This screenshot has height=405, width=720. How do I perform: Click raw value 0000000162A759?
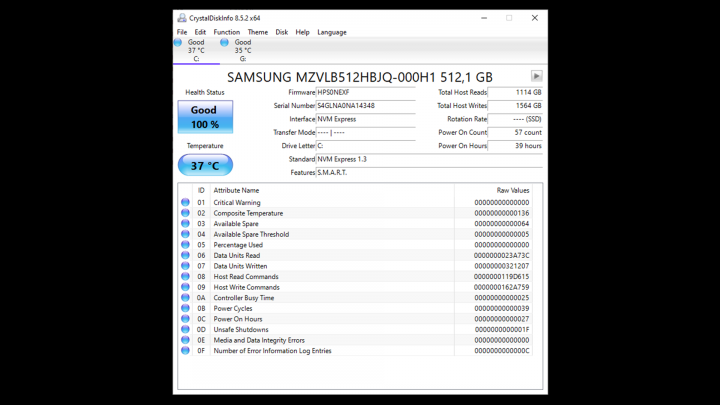[501, 287]
